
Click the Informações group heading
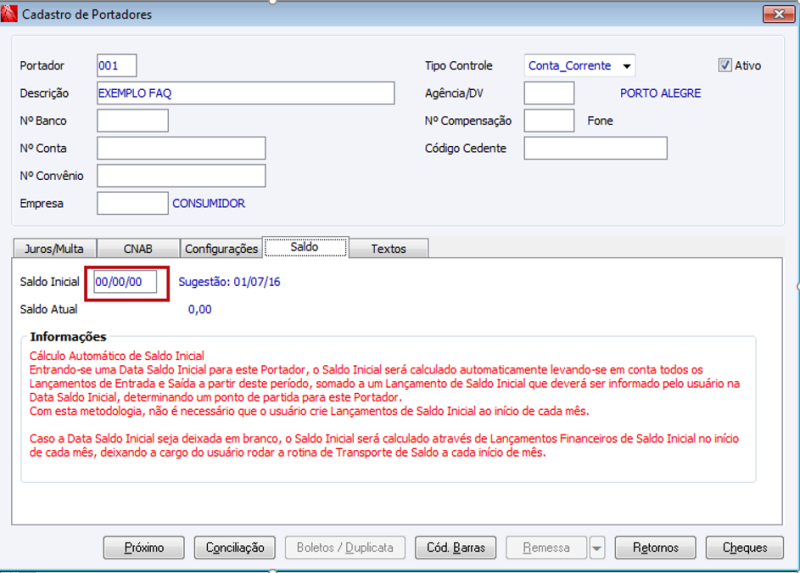[x=68, y=337]
